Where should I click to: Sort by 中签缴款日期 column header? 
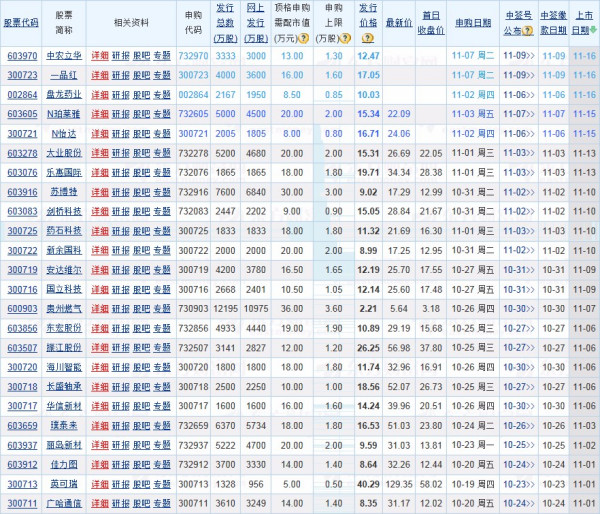click(x=553, y=22)
